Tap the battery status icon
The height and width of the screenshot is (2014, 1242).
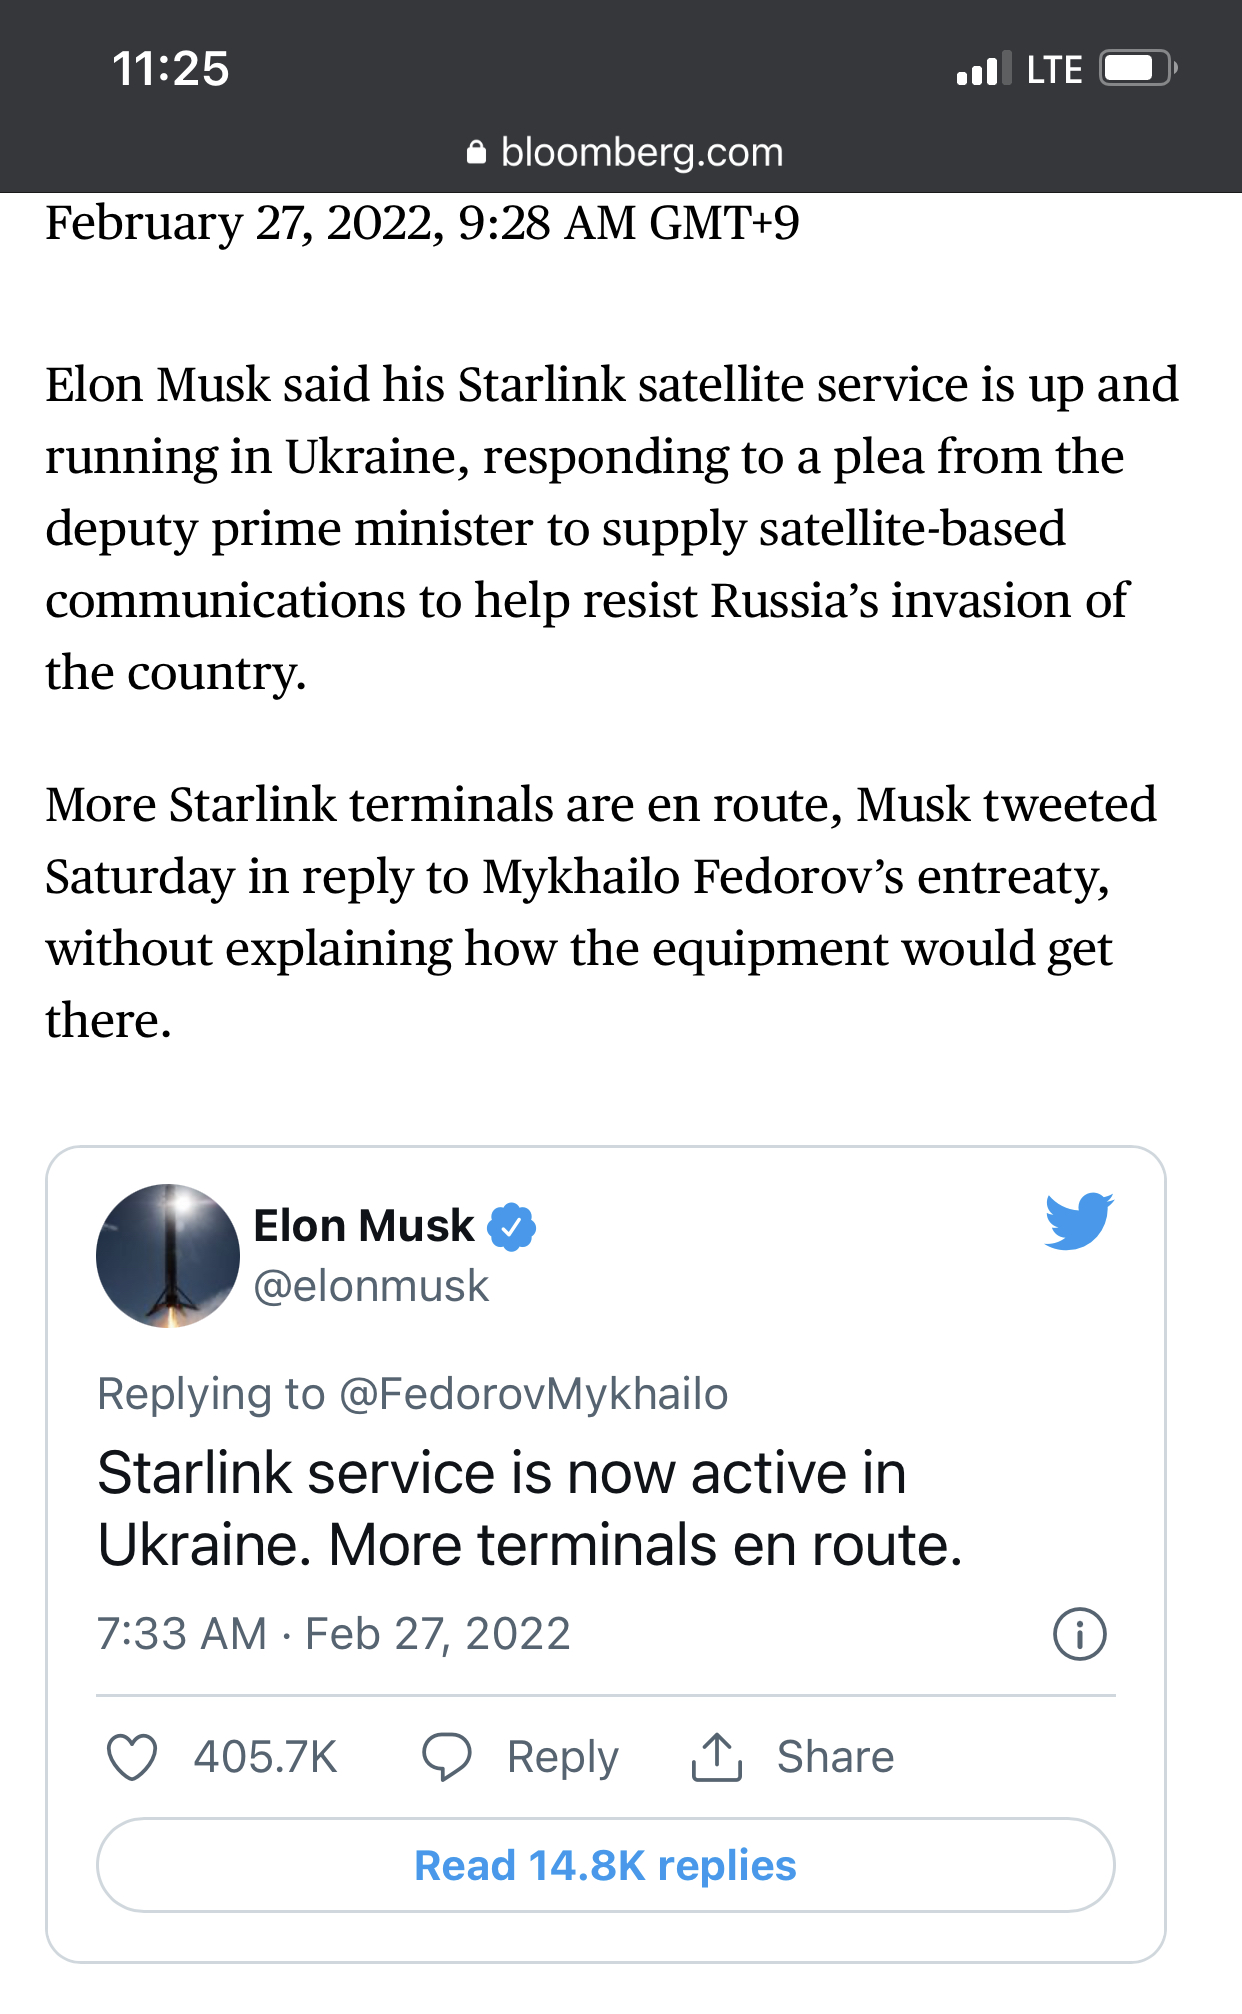click(x=1137, y=69)
